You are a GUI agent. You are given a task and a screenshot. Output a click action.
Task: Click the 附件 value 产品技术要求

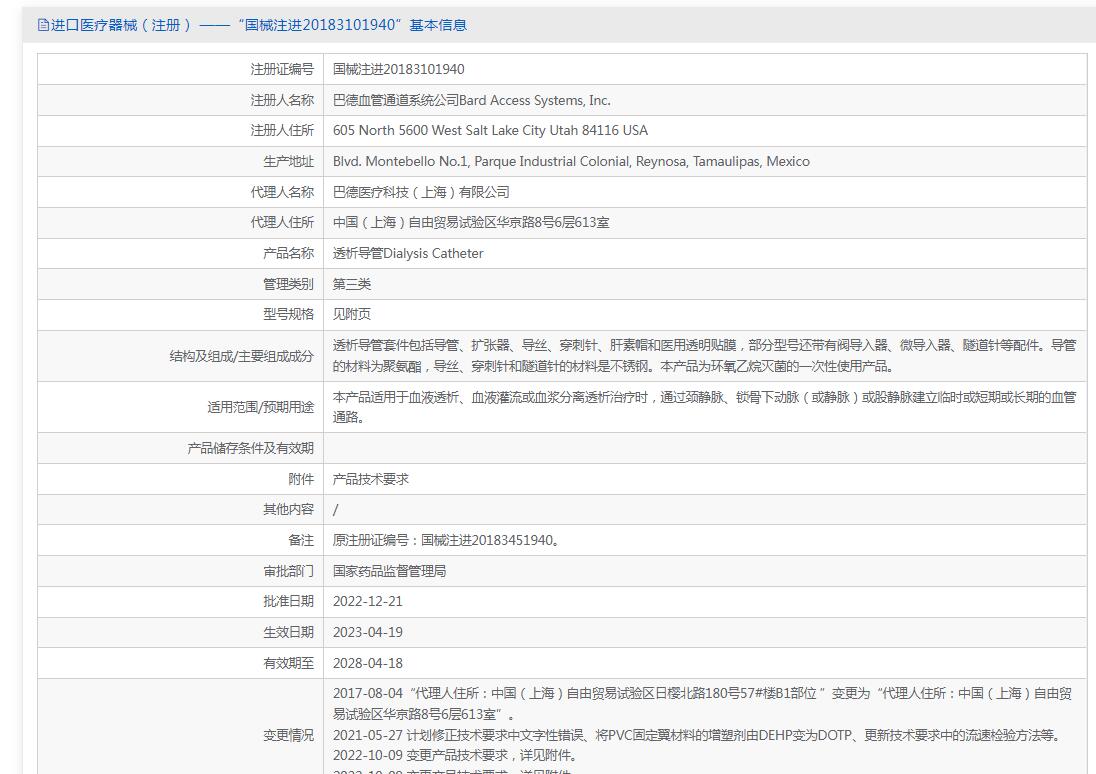coord(370,479)
